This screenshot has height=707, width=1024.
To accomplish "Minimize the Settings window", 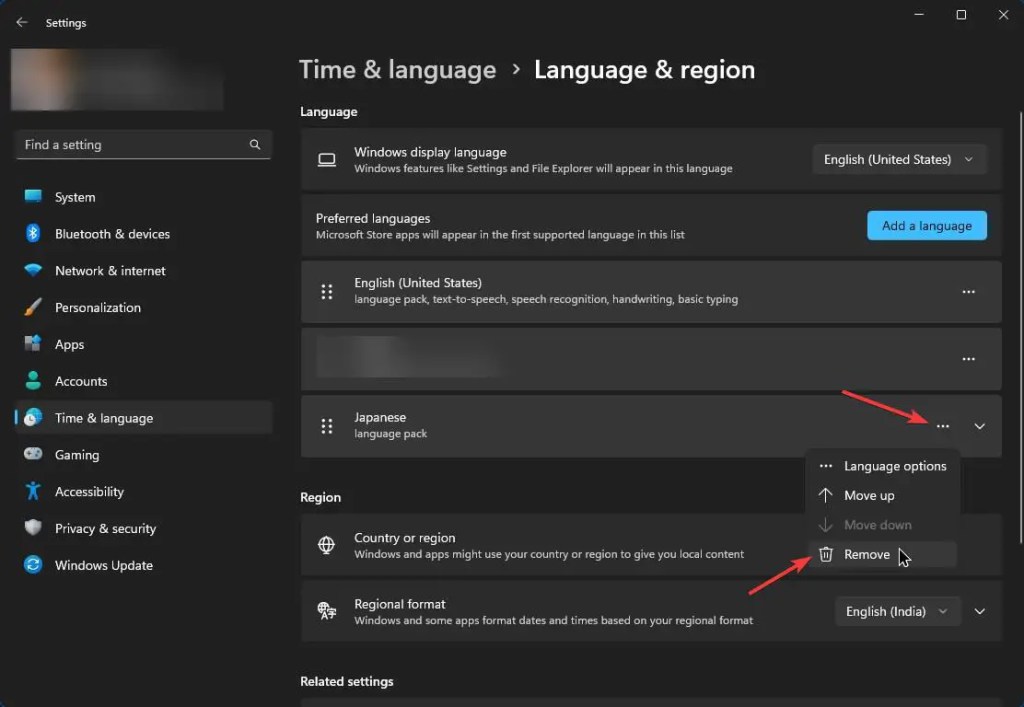I will coord(919,14).
